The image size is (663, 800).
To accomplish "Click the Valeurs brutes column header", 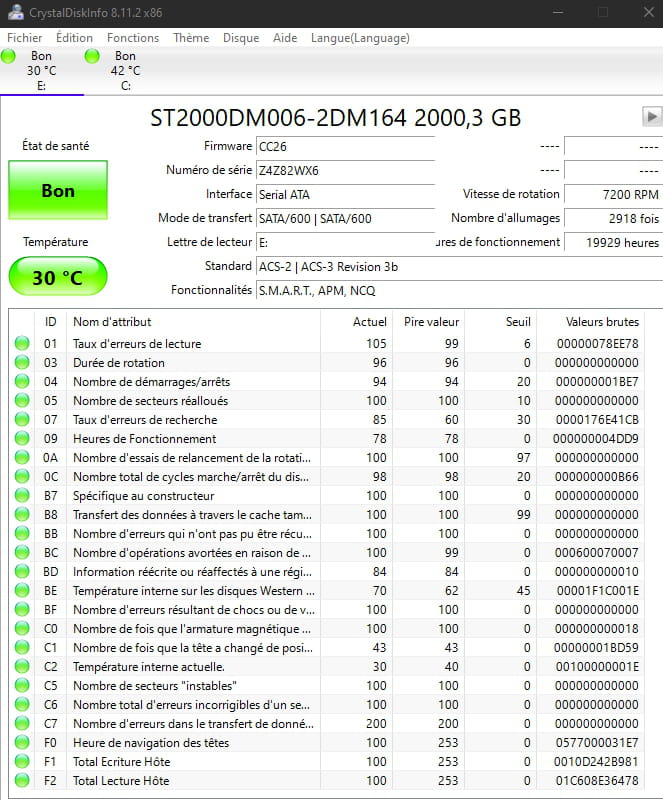I will coord(589,322).
